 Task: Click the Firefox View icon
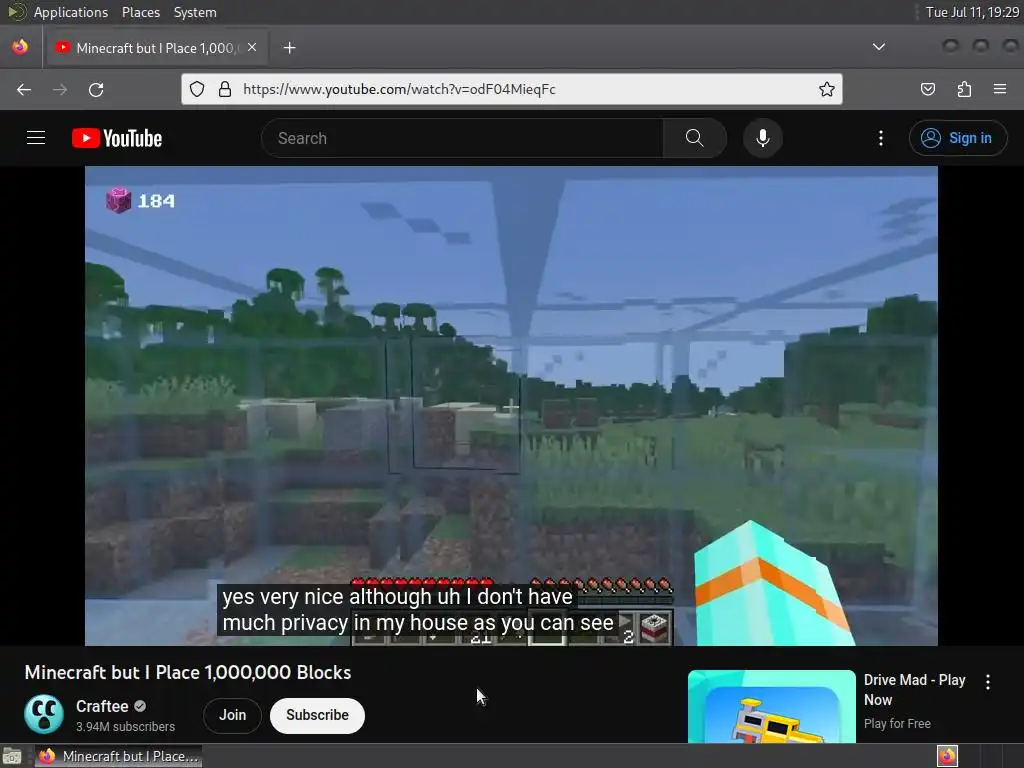tap(20, 48)
